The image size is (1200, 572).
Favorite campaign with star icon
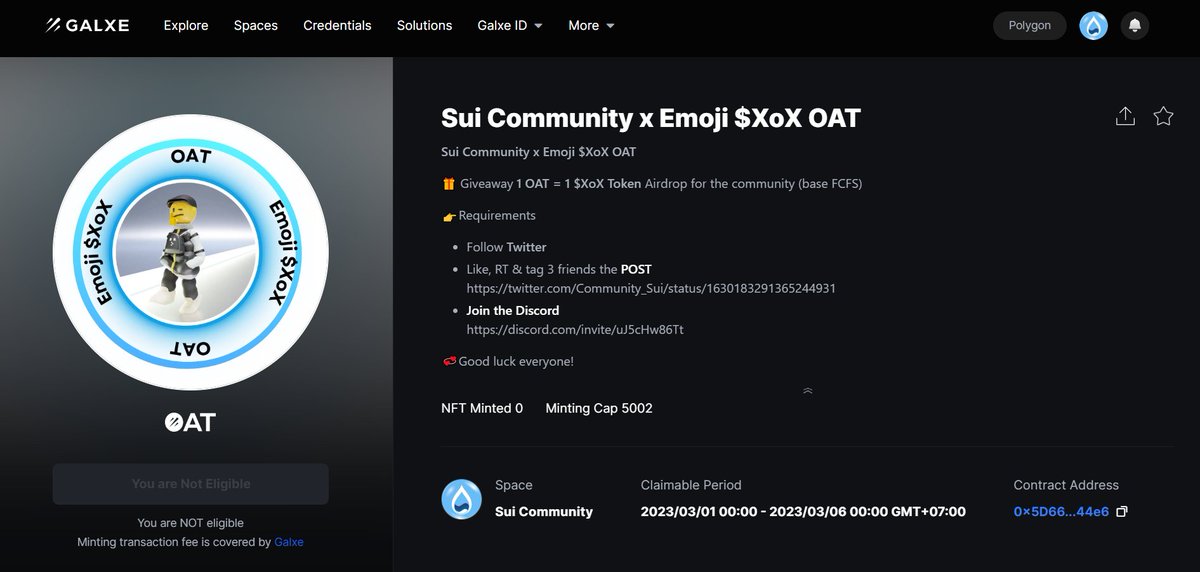coord(1163,116)
